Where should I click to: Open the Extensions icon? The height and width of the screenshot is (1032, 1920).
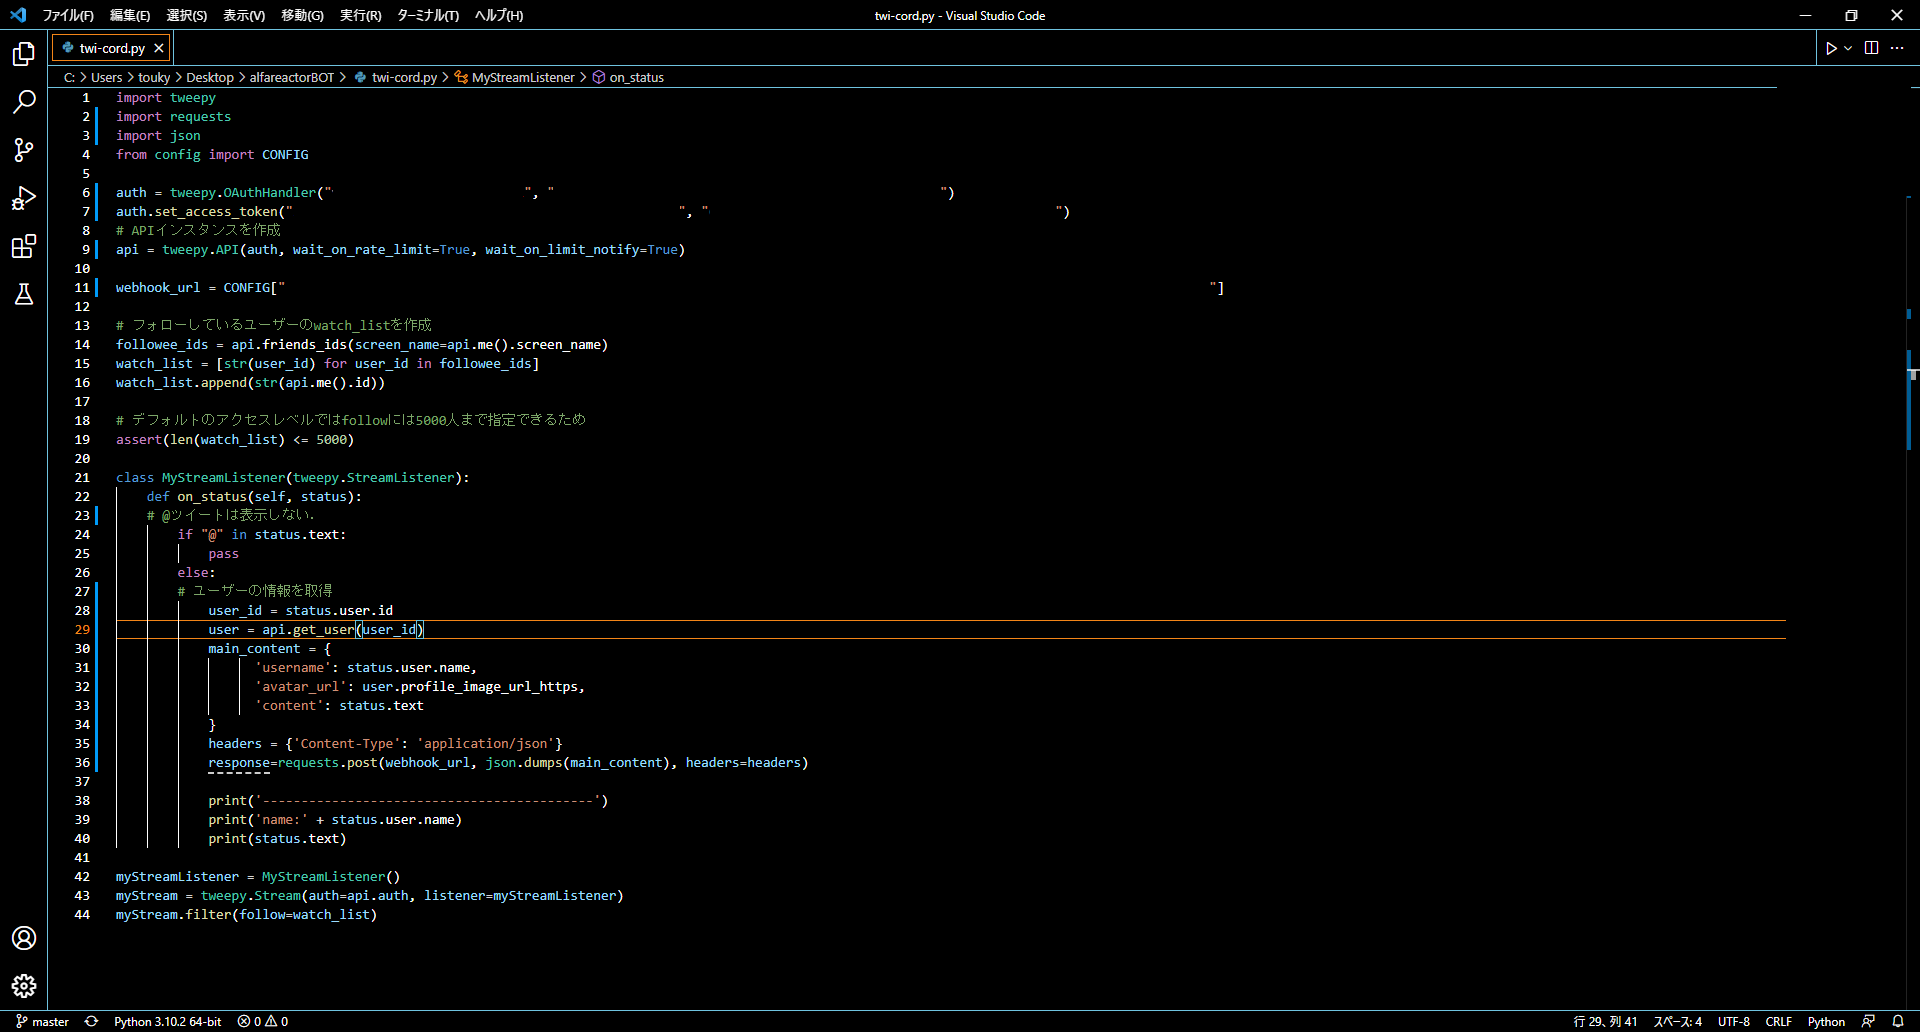24,246
